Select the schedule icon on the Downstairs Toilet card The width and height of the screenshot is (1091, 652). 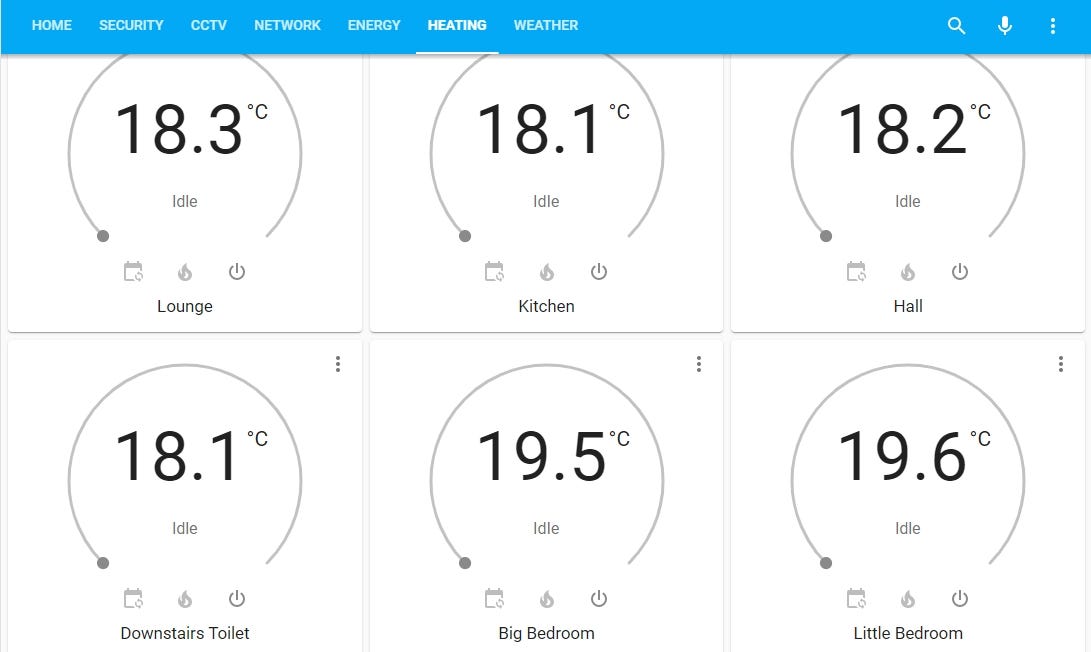(x=133, y=598)
